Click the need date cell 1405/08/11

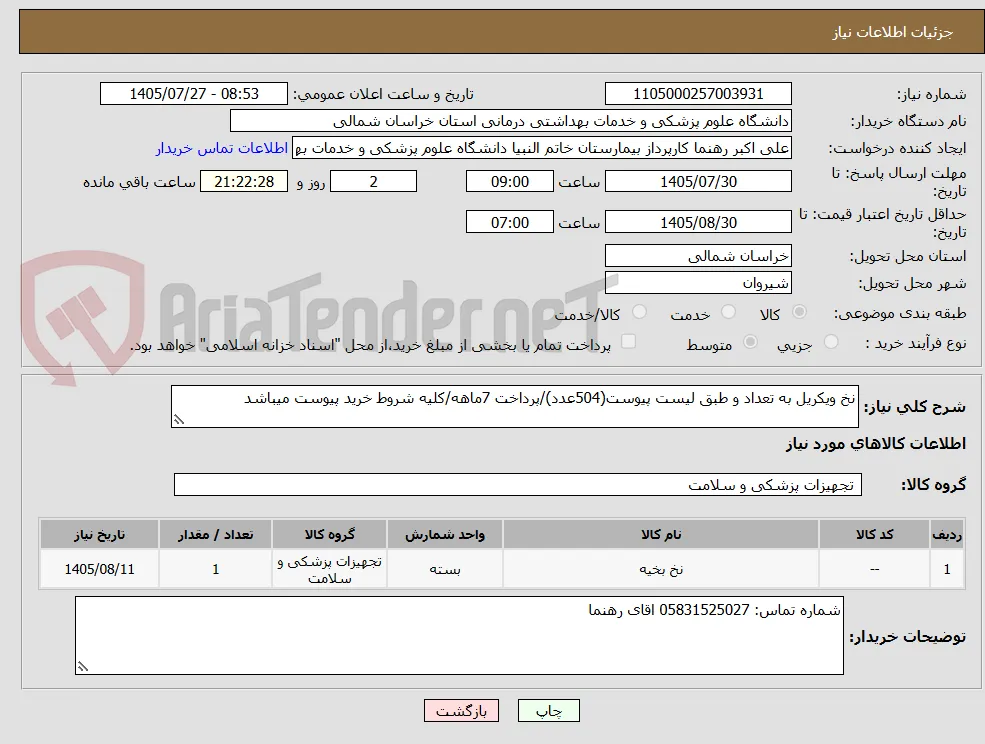(99, 569)
